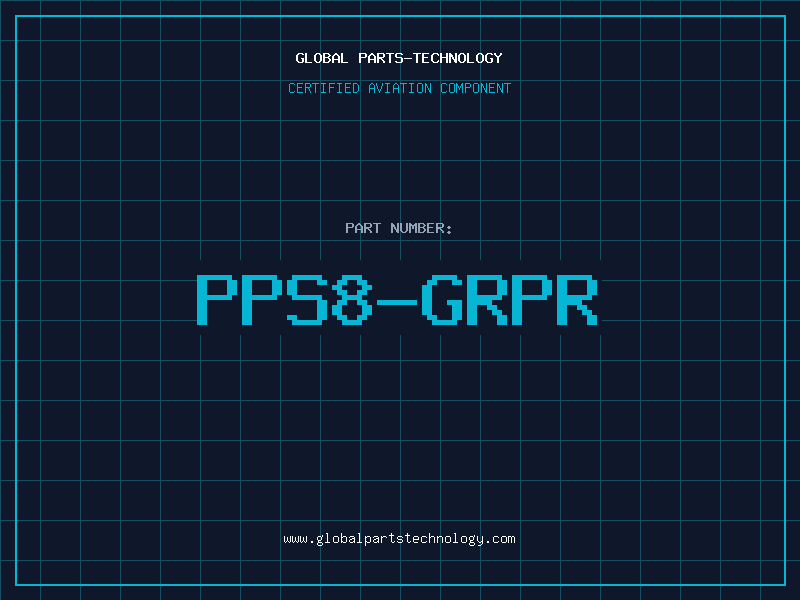Click the GLOBAL PARTS-TECHNOLOGY heading
The image size is (800, 600).
(399, 58)
